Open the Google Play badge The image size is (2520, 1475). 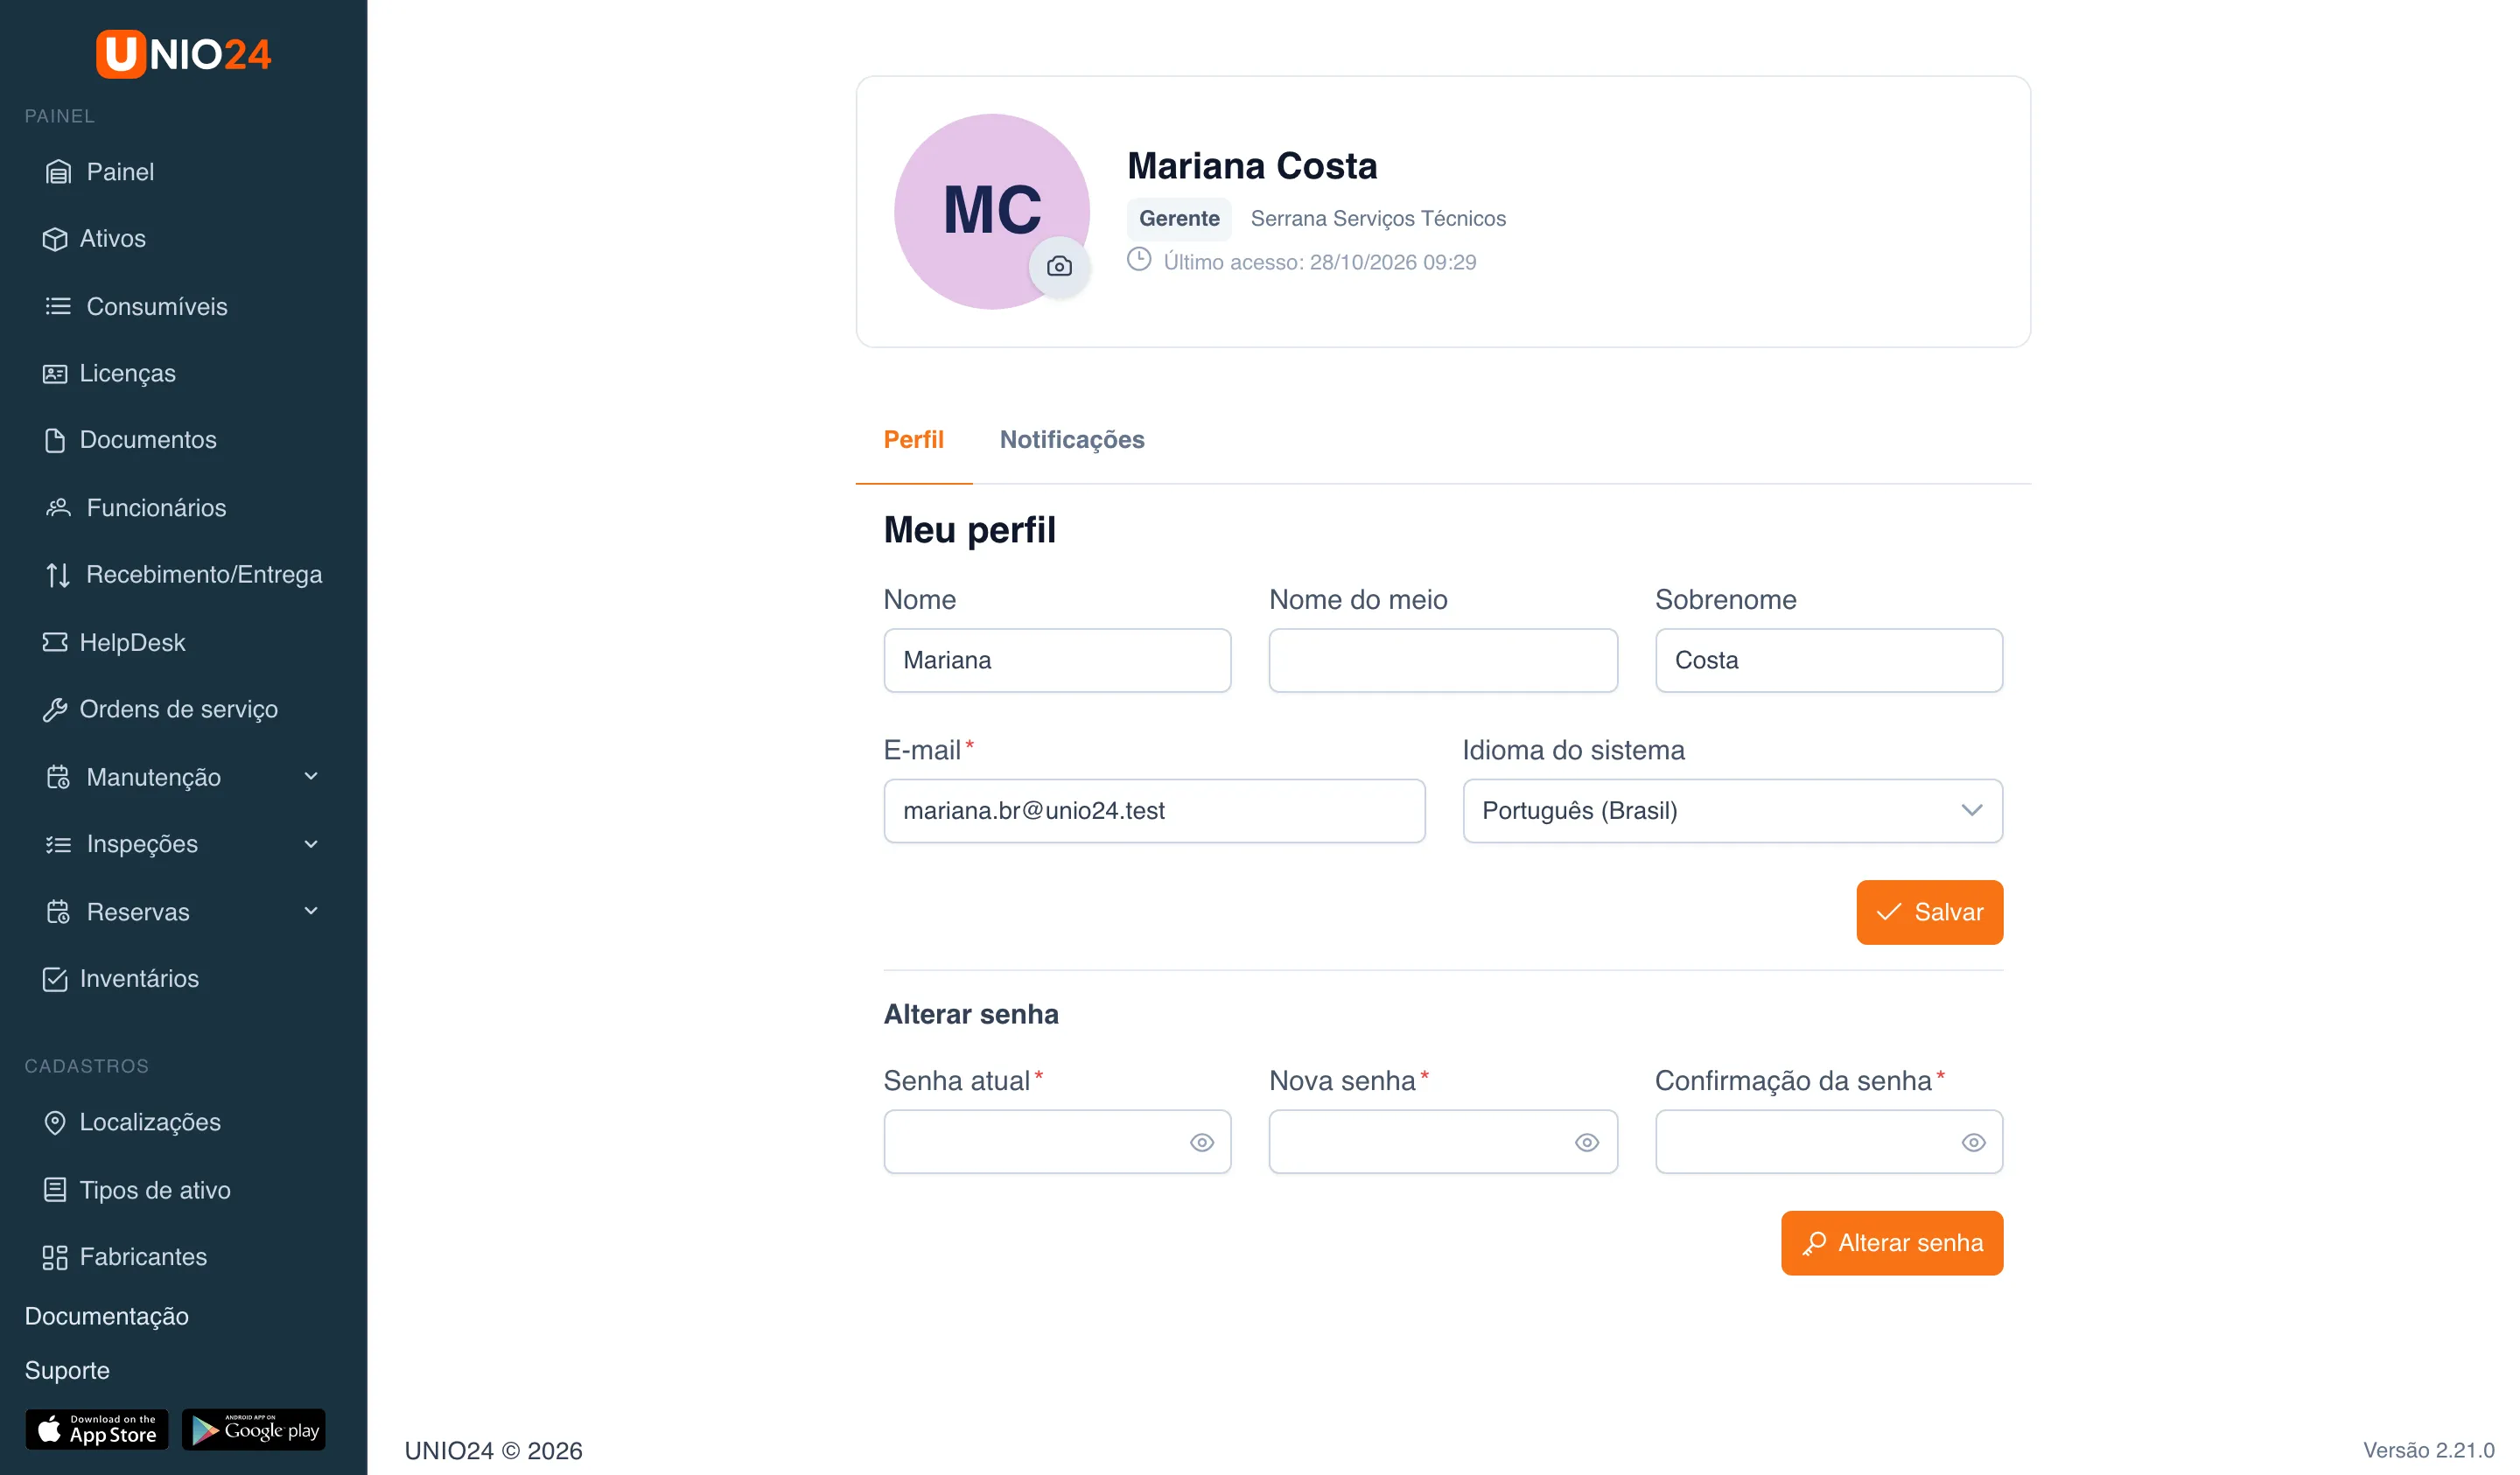pyautogui.click(x=254, y=1430)
